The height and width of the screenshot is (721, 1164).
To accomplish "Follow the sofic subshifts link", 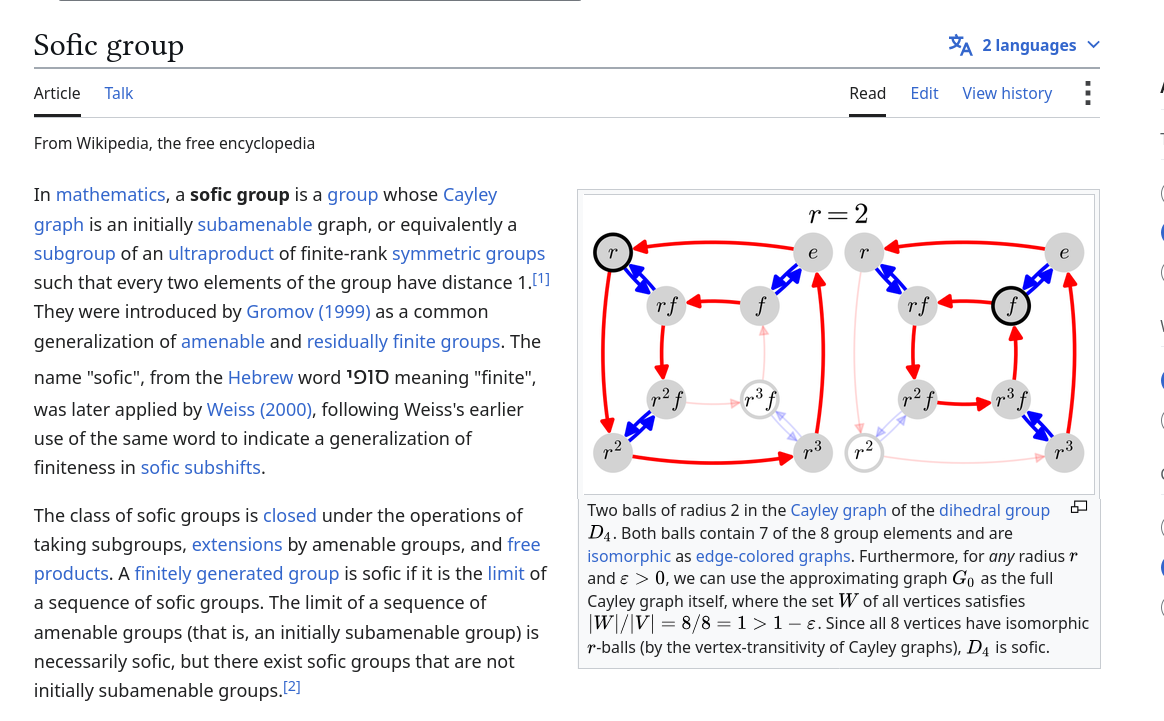I will pos(200,468).
